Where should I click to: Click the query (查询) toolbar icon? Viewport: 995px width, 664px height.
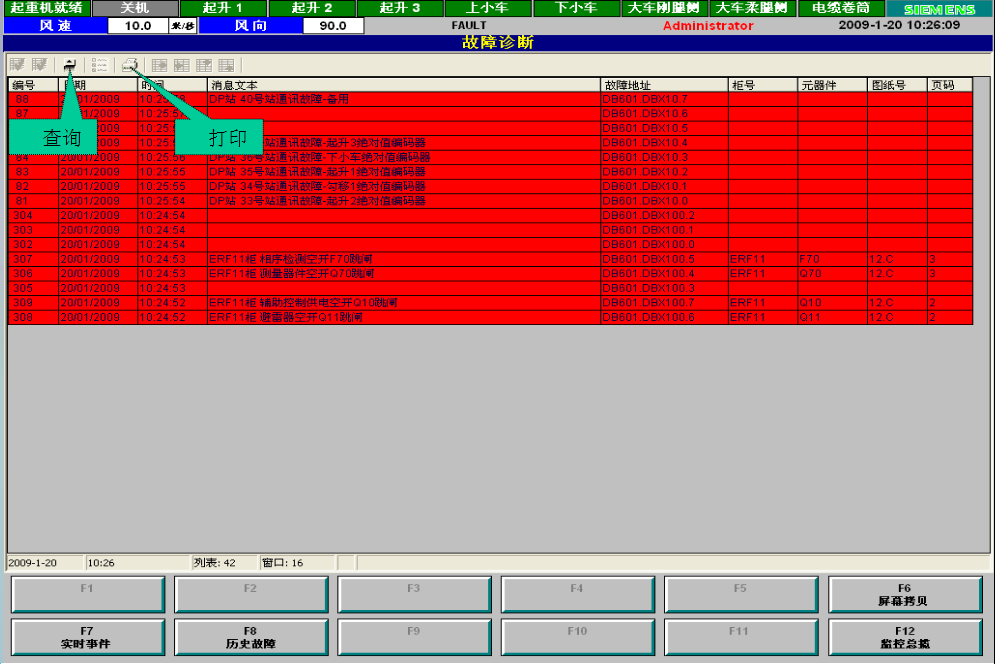point(70,65)
